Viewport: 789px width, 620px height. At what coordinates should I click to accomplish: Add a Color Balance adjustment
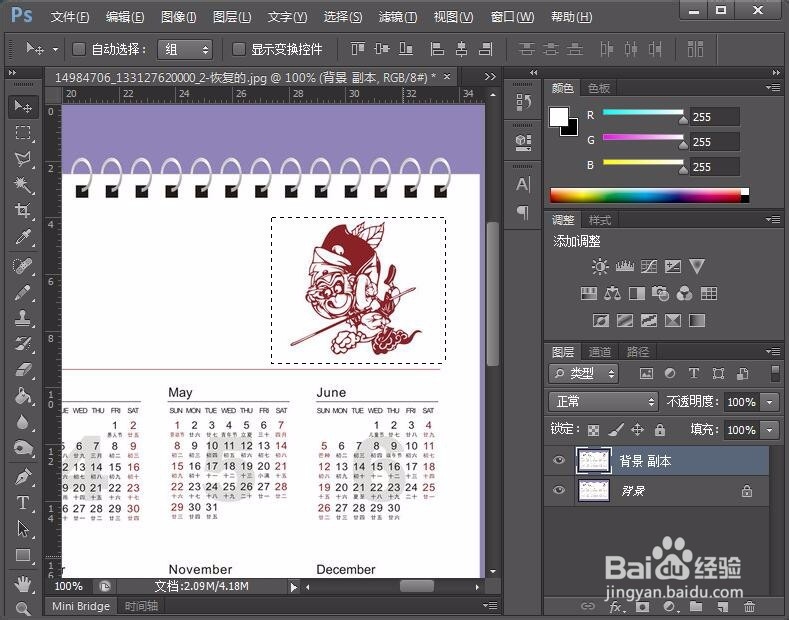[612, 293]
